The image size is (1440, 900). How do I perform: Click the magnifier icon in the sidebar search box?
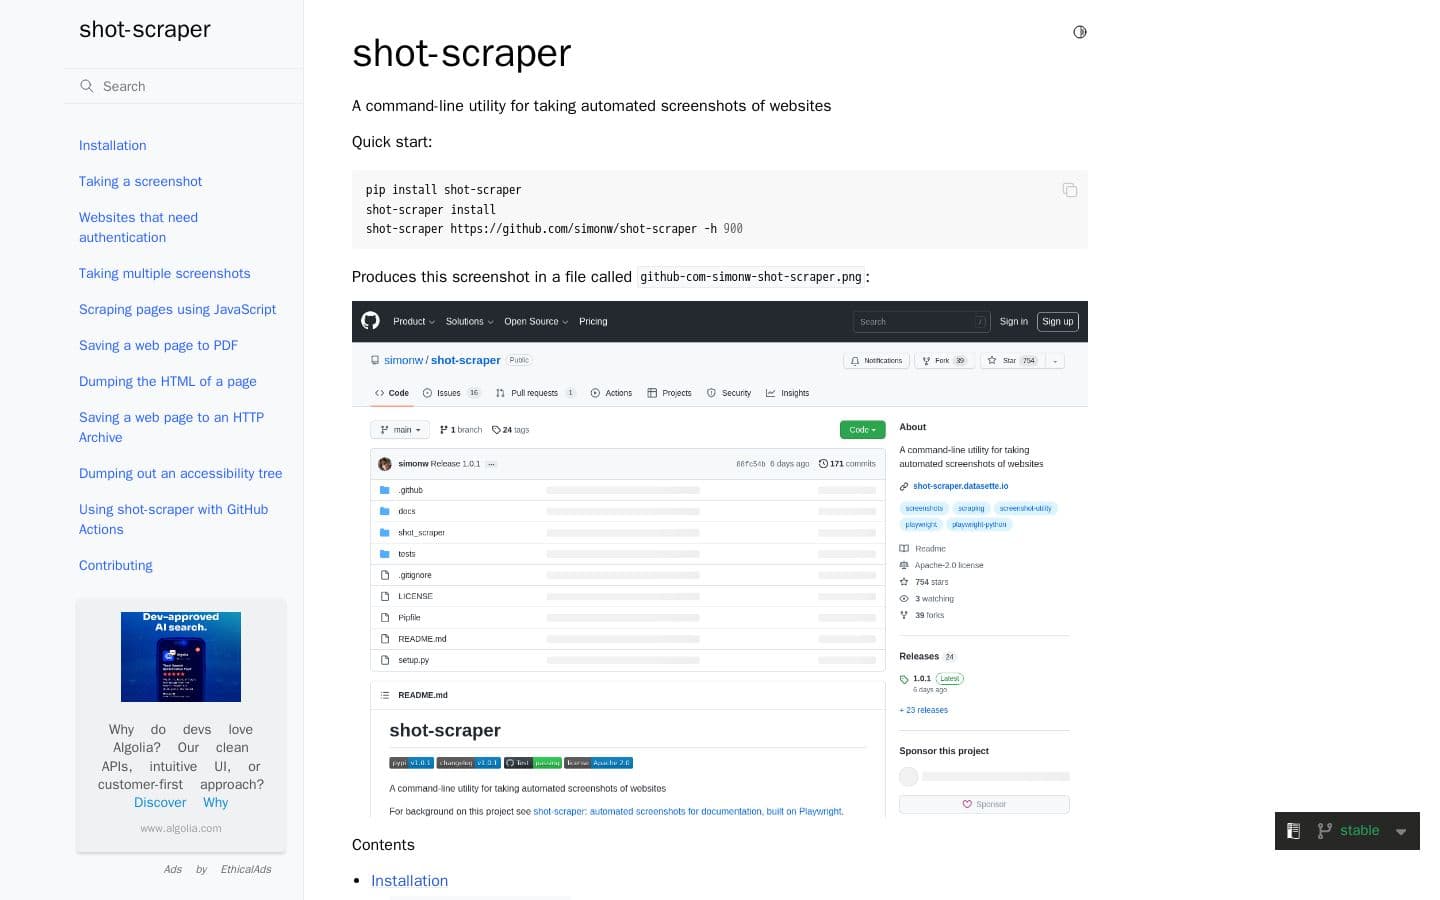click(88, 86)
